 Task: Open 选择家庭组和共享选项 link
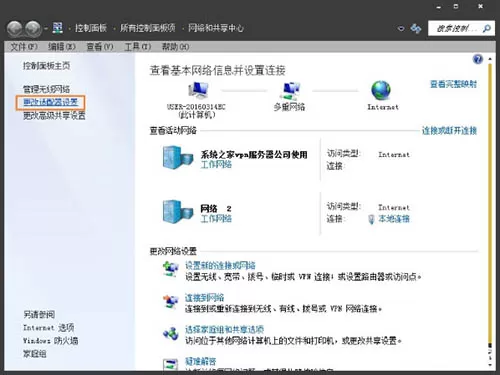224,329
